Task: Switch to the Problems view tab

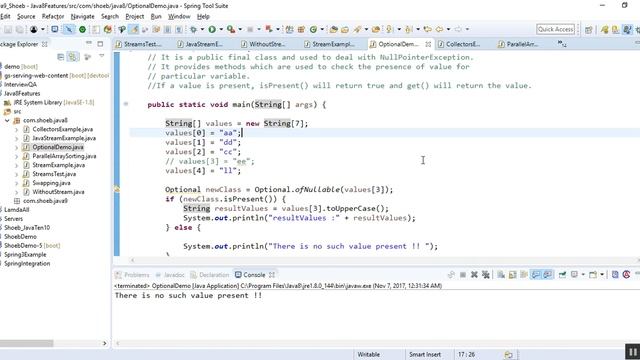Action: (x=133, y=275)
